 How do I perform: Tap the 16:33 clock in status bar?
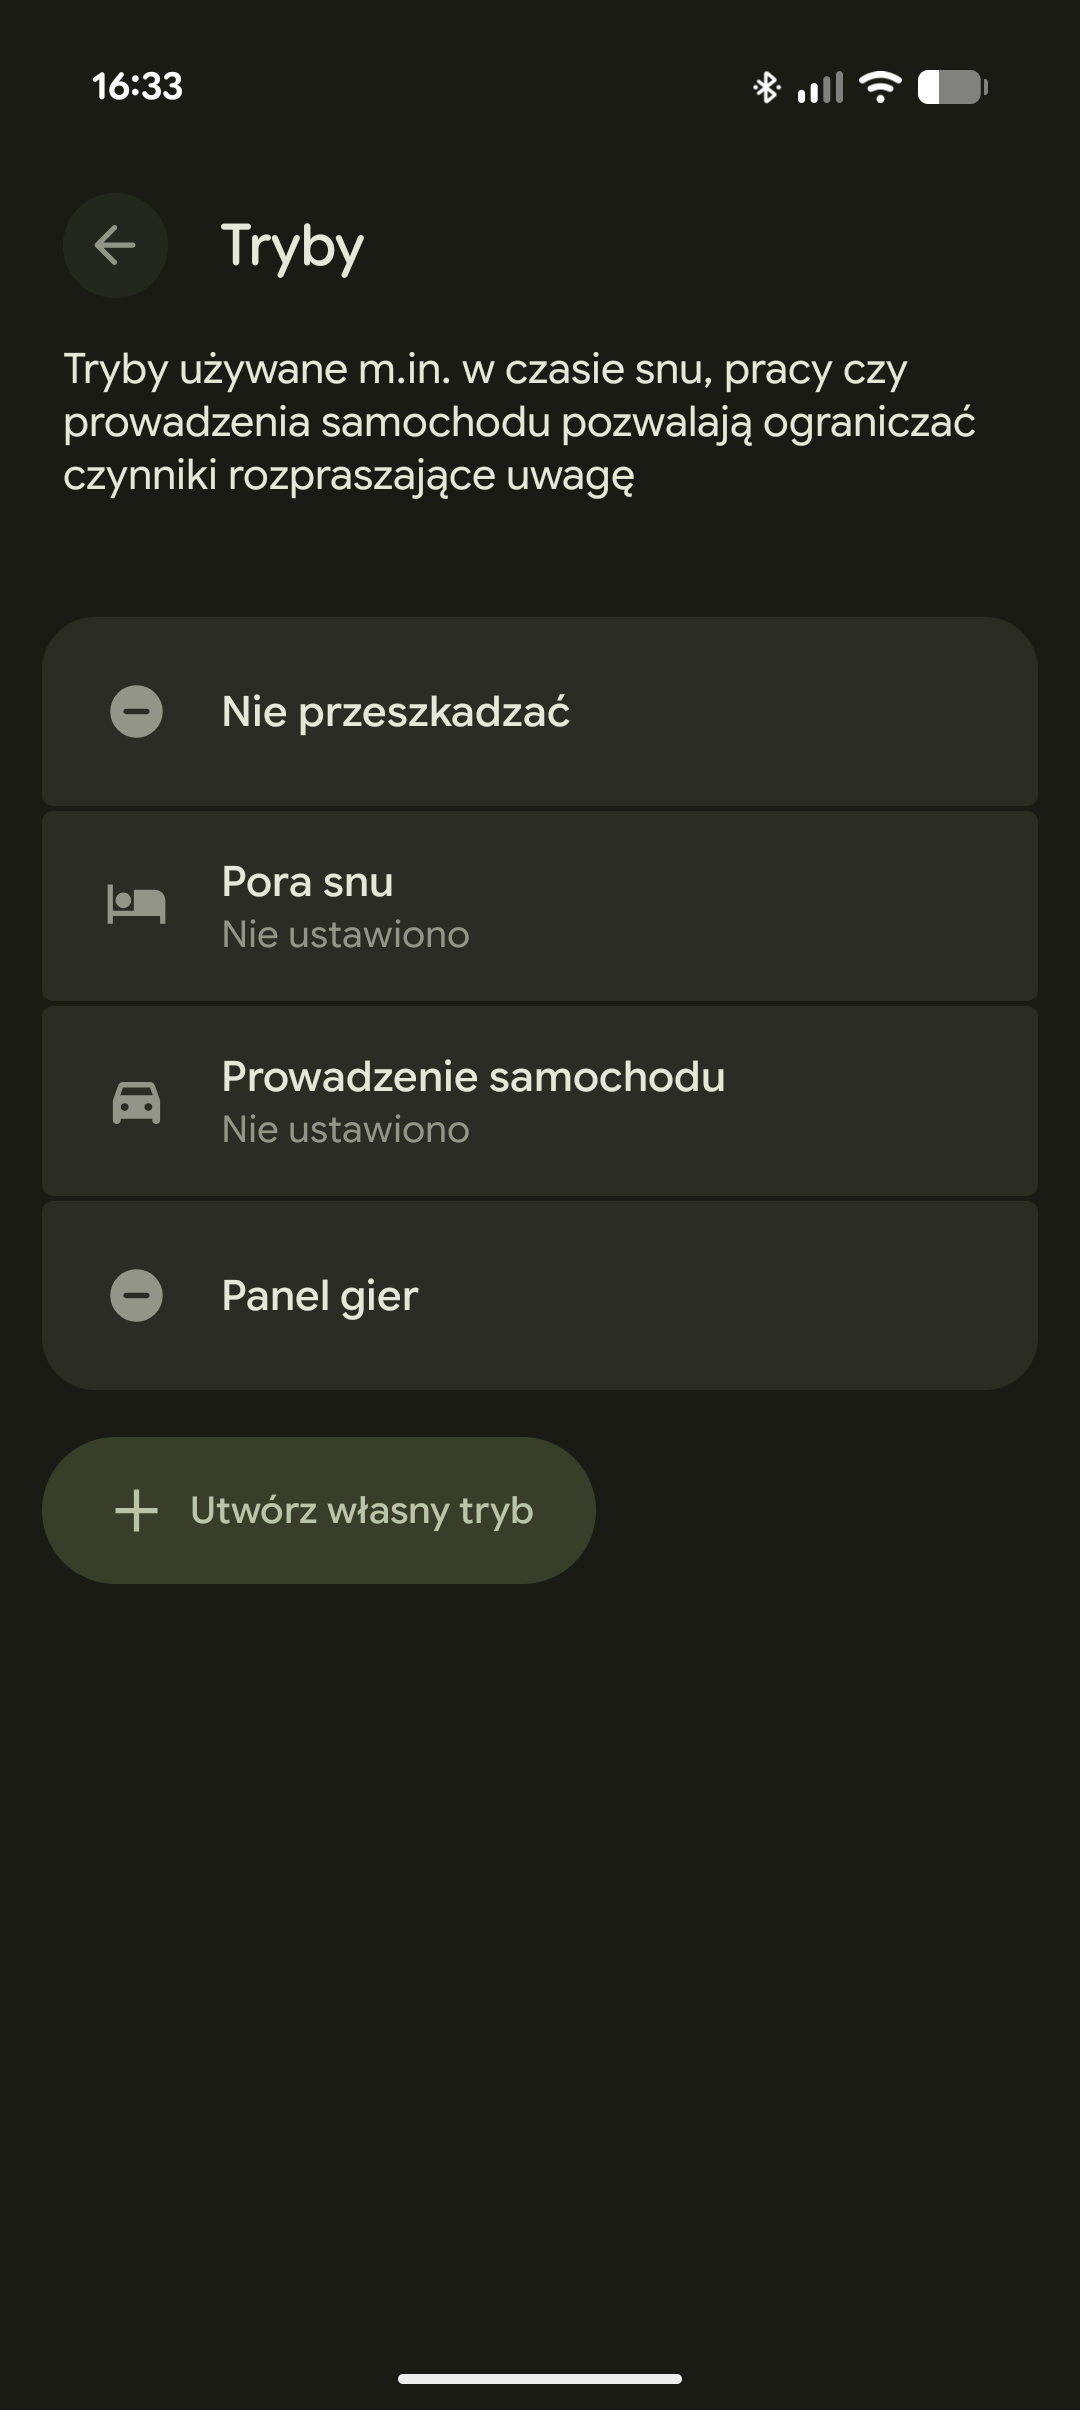click(138, 86)
